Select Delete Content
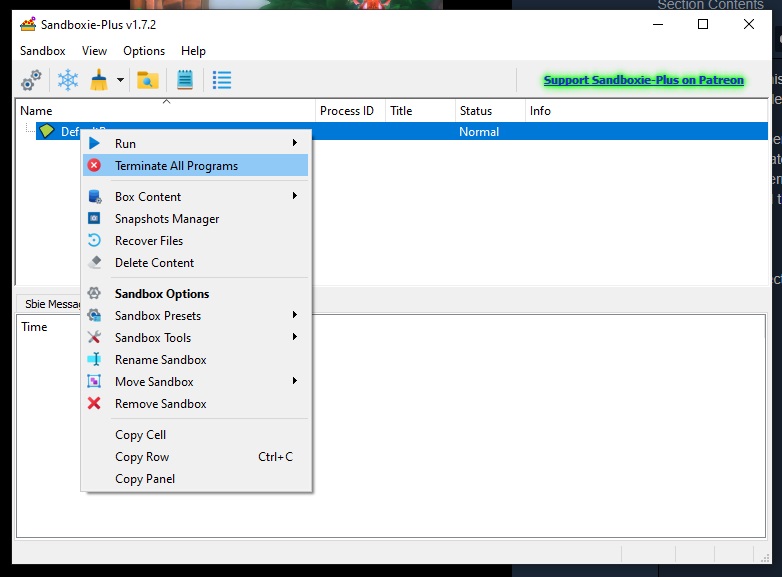This screenshot has width=782, height=577. [196, 262]
